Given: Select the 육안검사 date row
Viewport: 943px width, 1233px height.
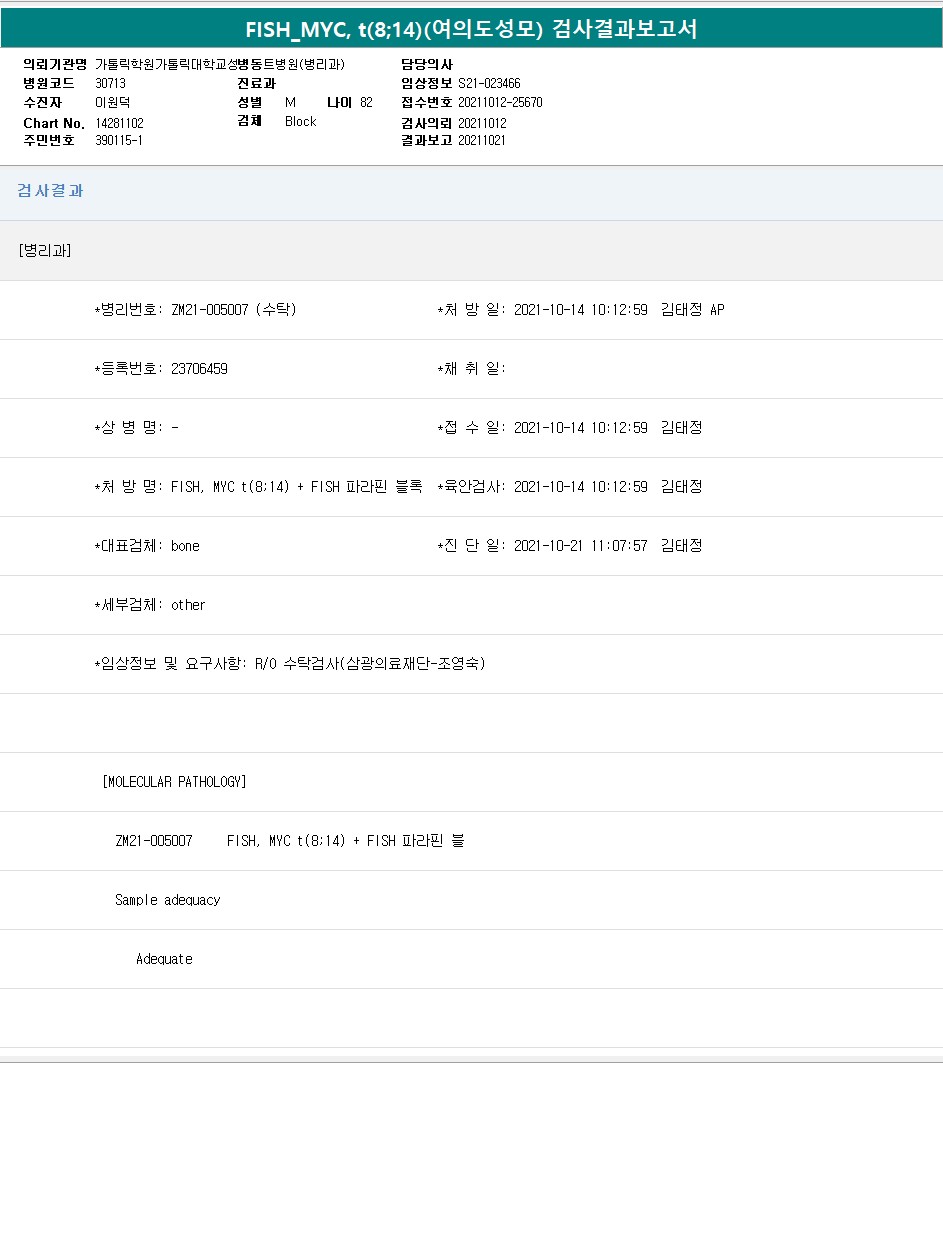Looking at the screenshot, I should [x=570, y=487].
